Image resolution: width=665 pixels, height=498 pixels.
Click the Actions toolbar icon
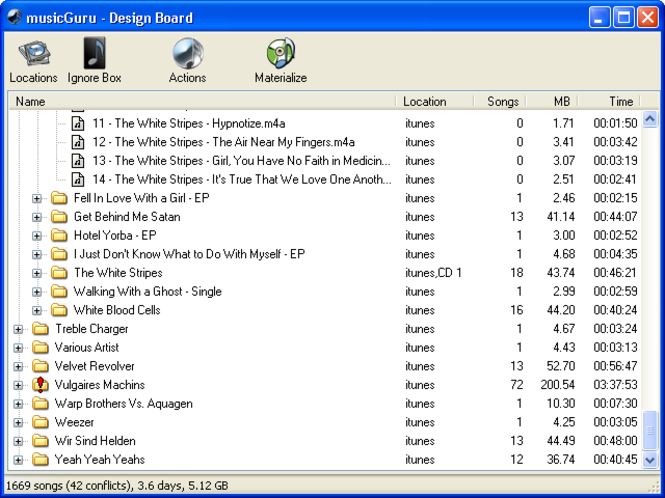(187, 55)
